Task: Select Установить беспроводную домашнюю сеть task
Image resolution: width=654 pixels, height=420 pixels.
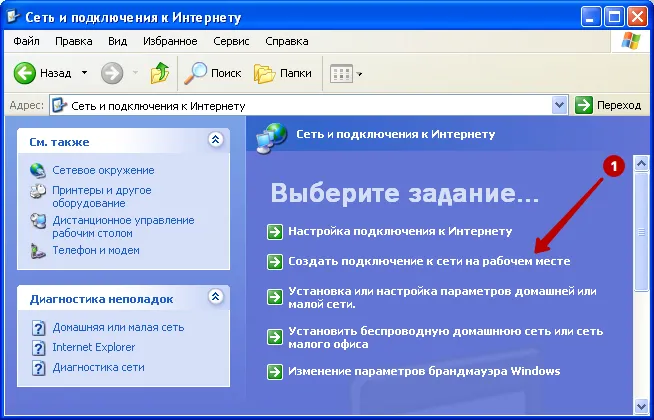Action: [x=445, y=337]
